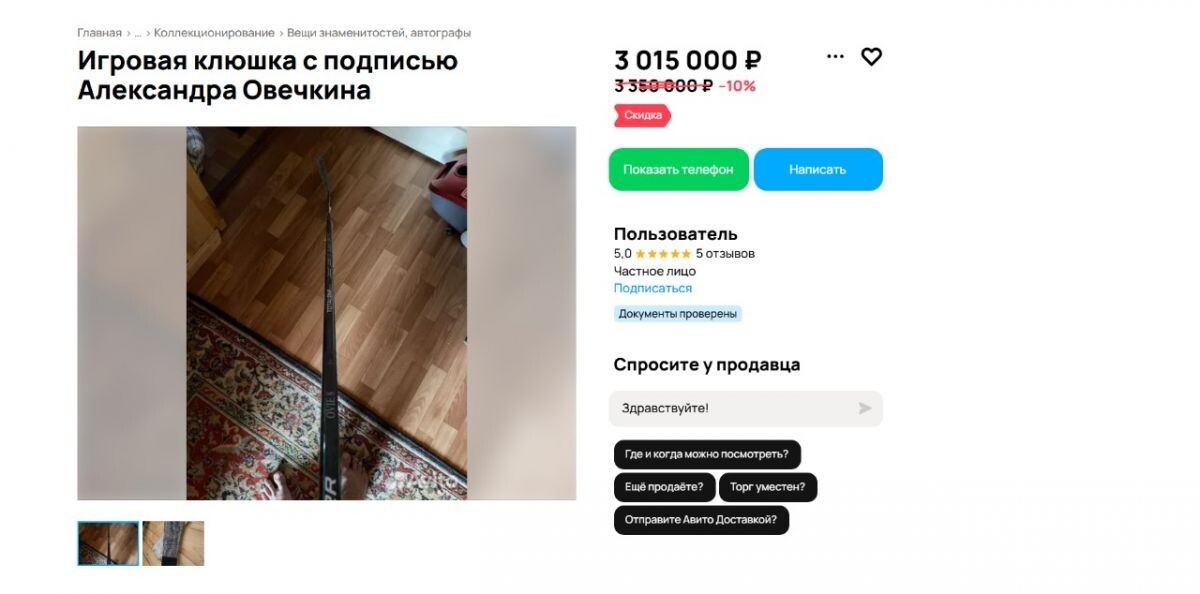Click the blue "Написать" button
Screen dimensions: 1200x594
(818, 169)
